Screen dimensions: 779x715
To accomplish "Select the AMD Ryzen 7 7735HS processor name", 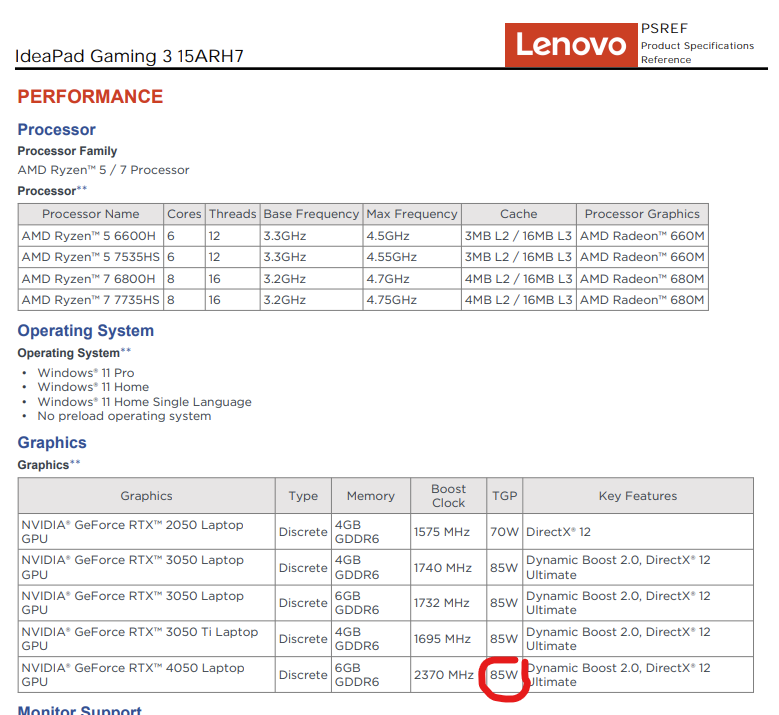I will [90, 300].
